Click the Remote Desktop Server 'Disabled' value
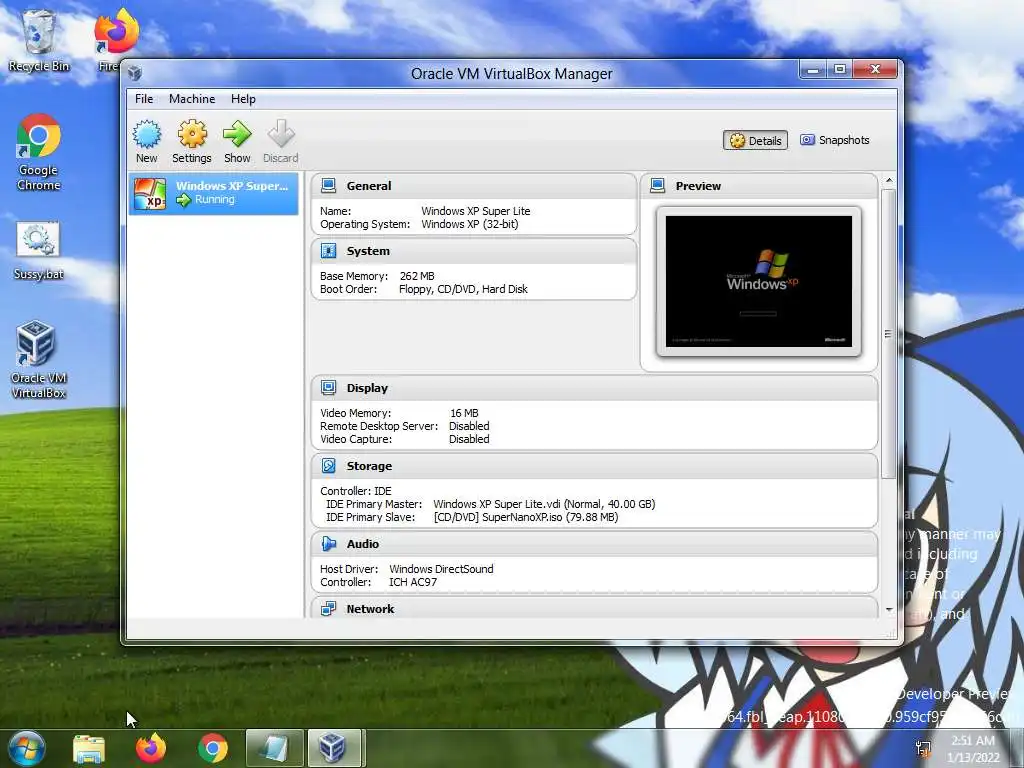 [x=469, y=426]
